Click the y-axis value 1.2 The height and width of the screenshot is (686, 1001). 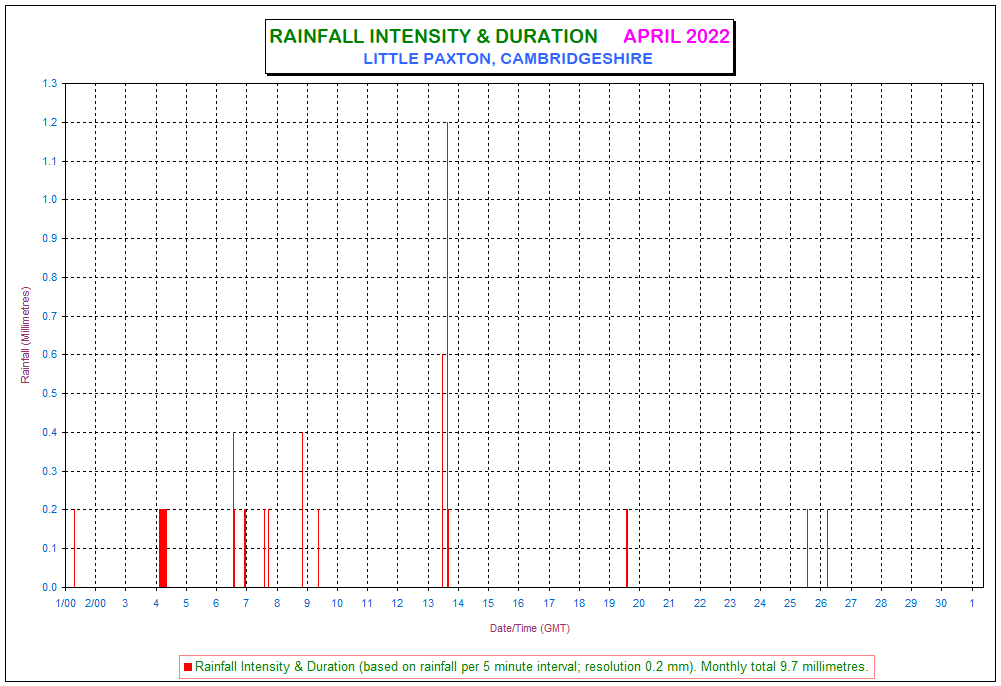(49, 123)
